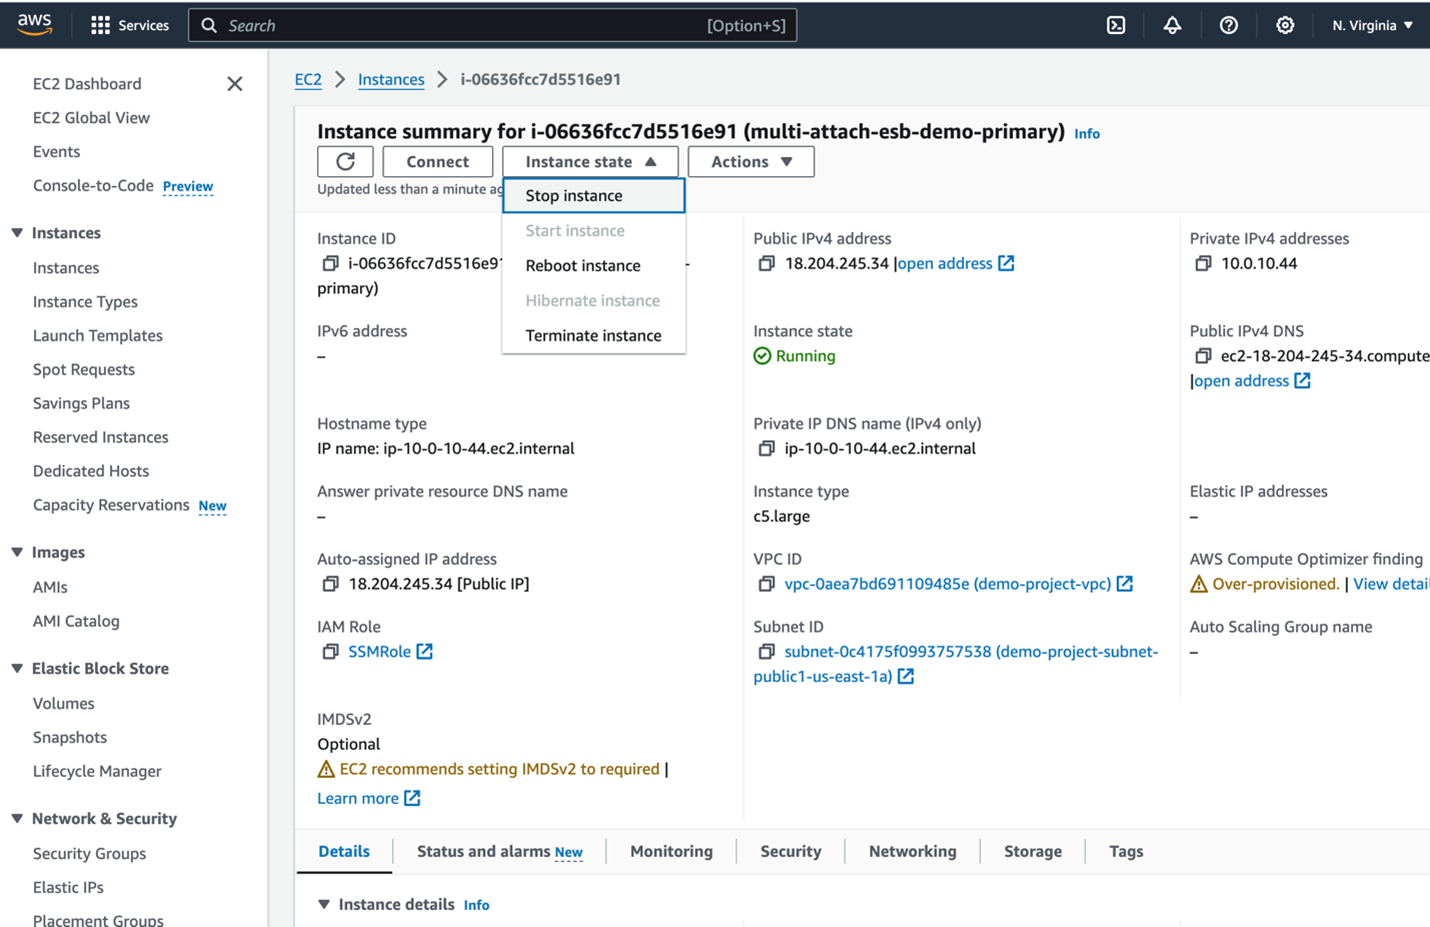The height and width of the screenshot is (927, 1430).
Task: Switch to the Security tab
Action: (790, 851)
